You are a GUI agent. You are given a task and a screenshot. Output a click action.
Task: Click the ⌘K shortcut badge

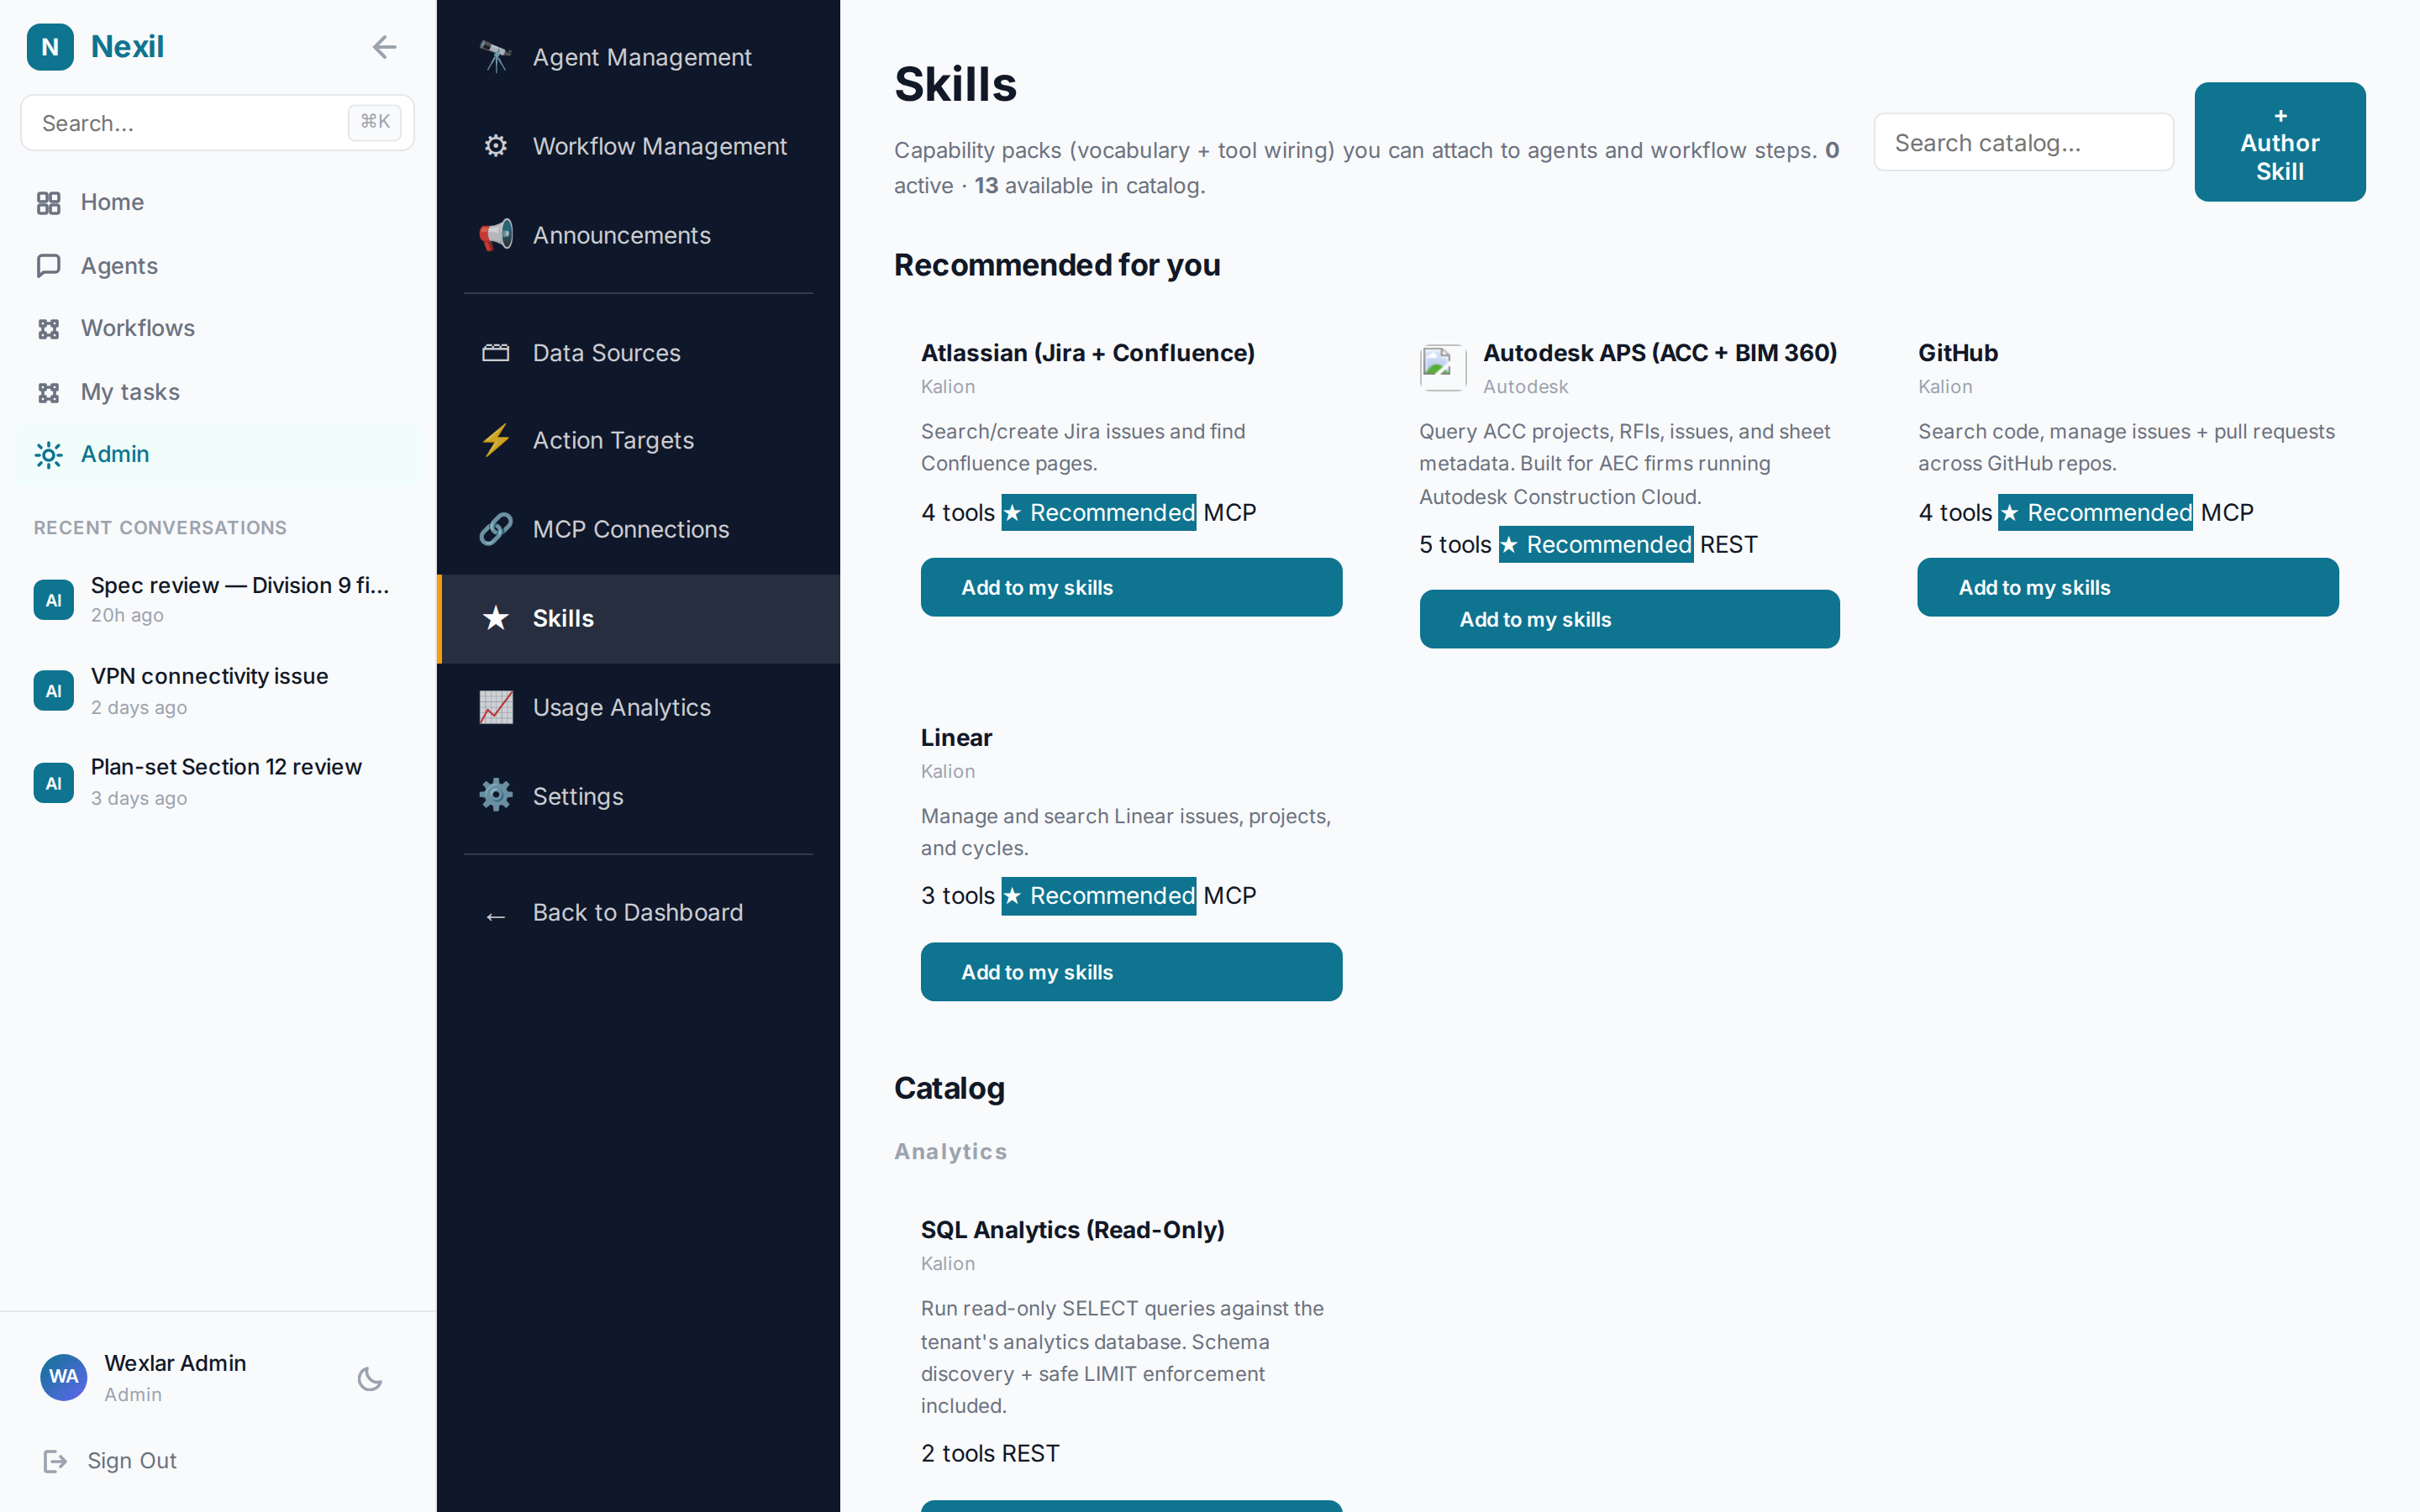point(375,122)
